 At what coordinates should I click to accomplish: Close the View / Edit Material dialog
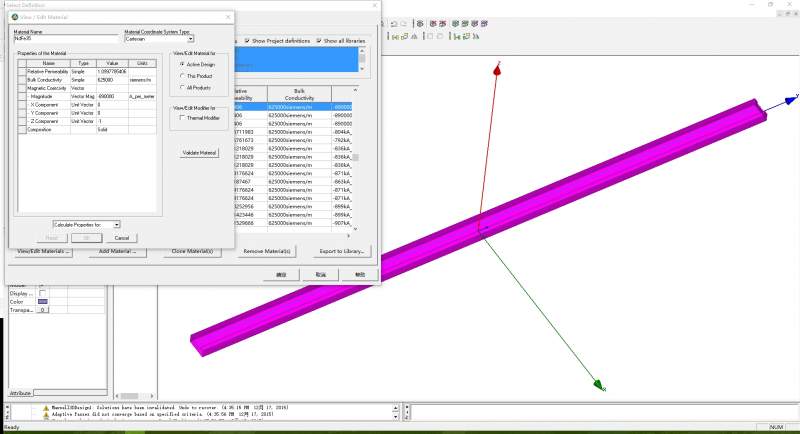pyautogui.click(x=228, y=17)
